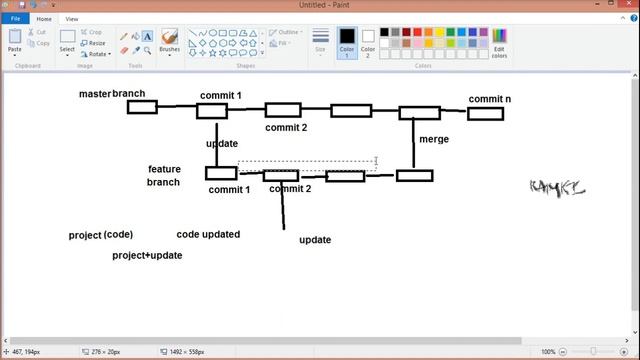
Task: Switch to the Home tab
Action: (x=44, y=19)
